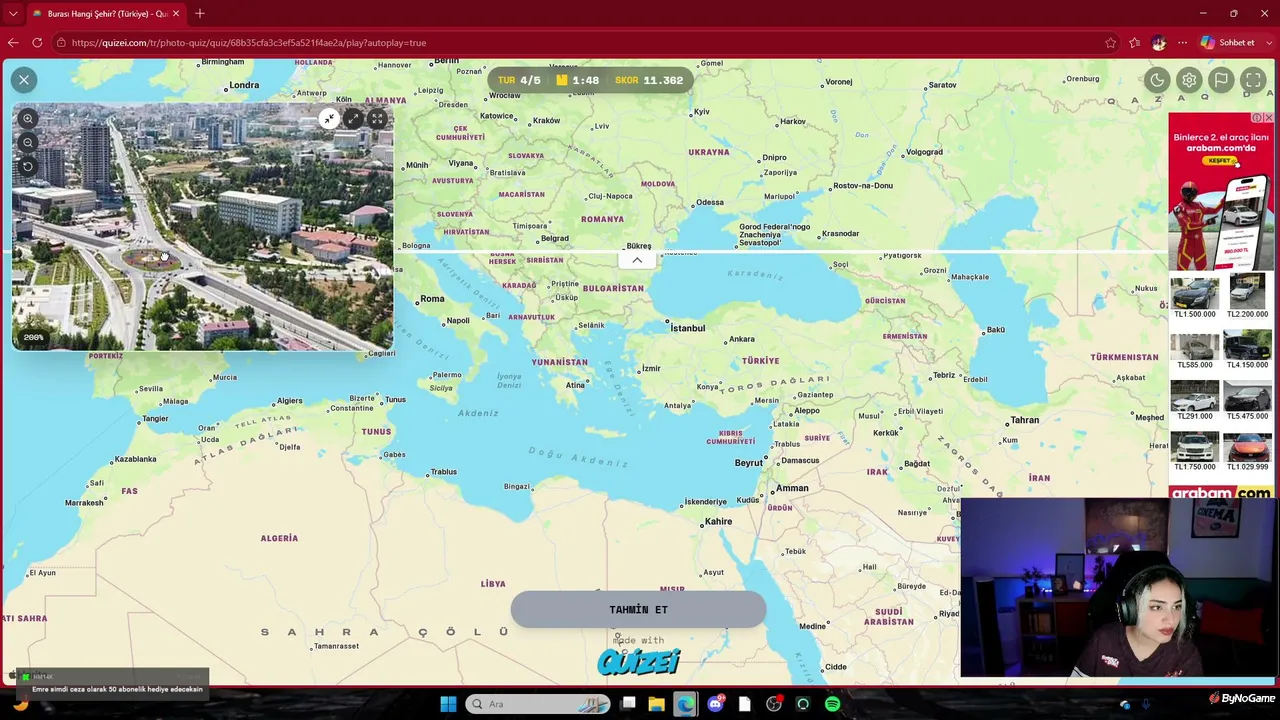Add this page to favorites
The image size is (1280, 720).
1110,43
